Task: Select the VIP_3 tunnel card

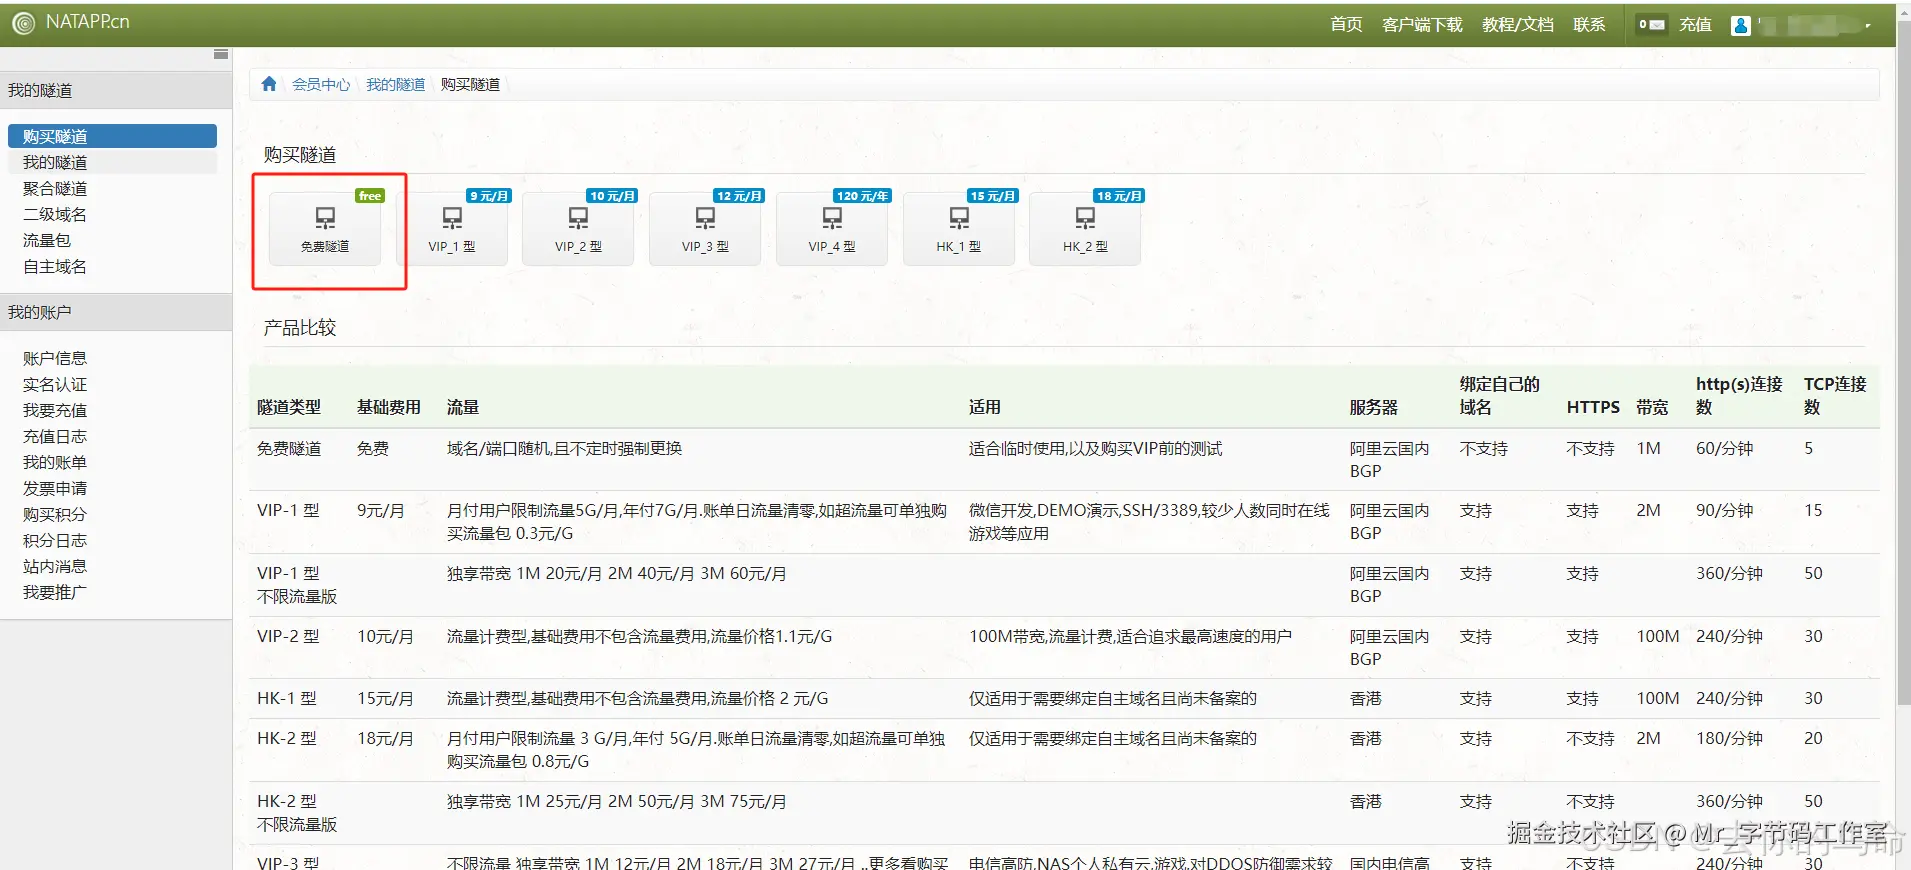Action: coord(705,228)
